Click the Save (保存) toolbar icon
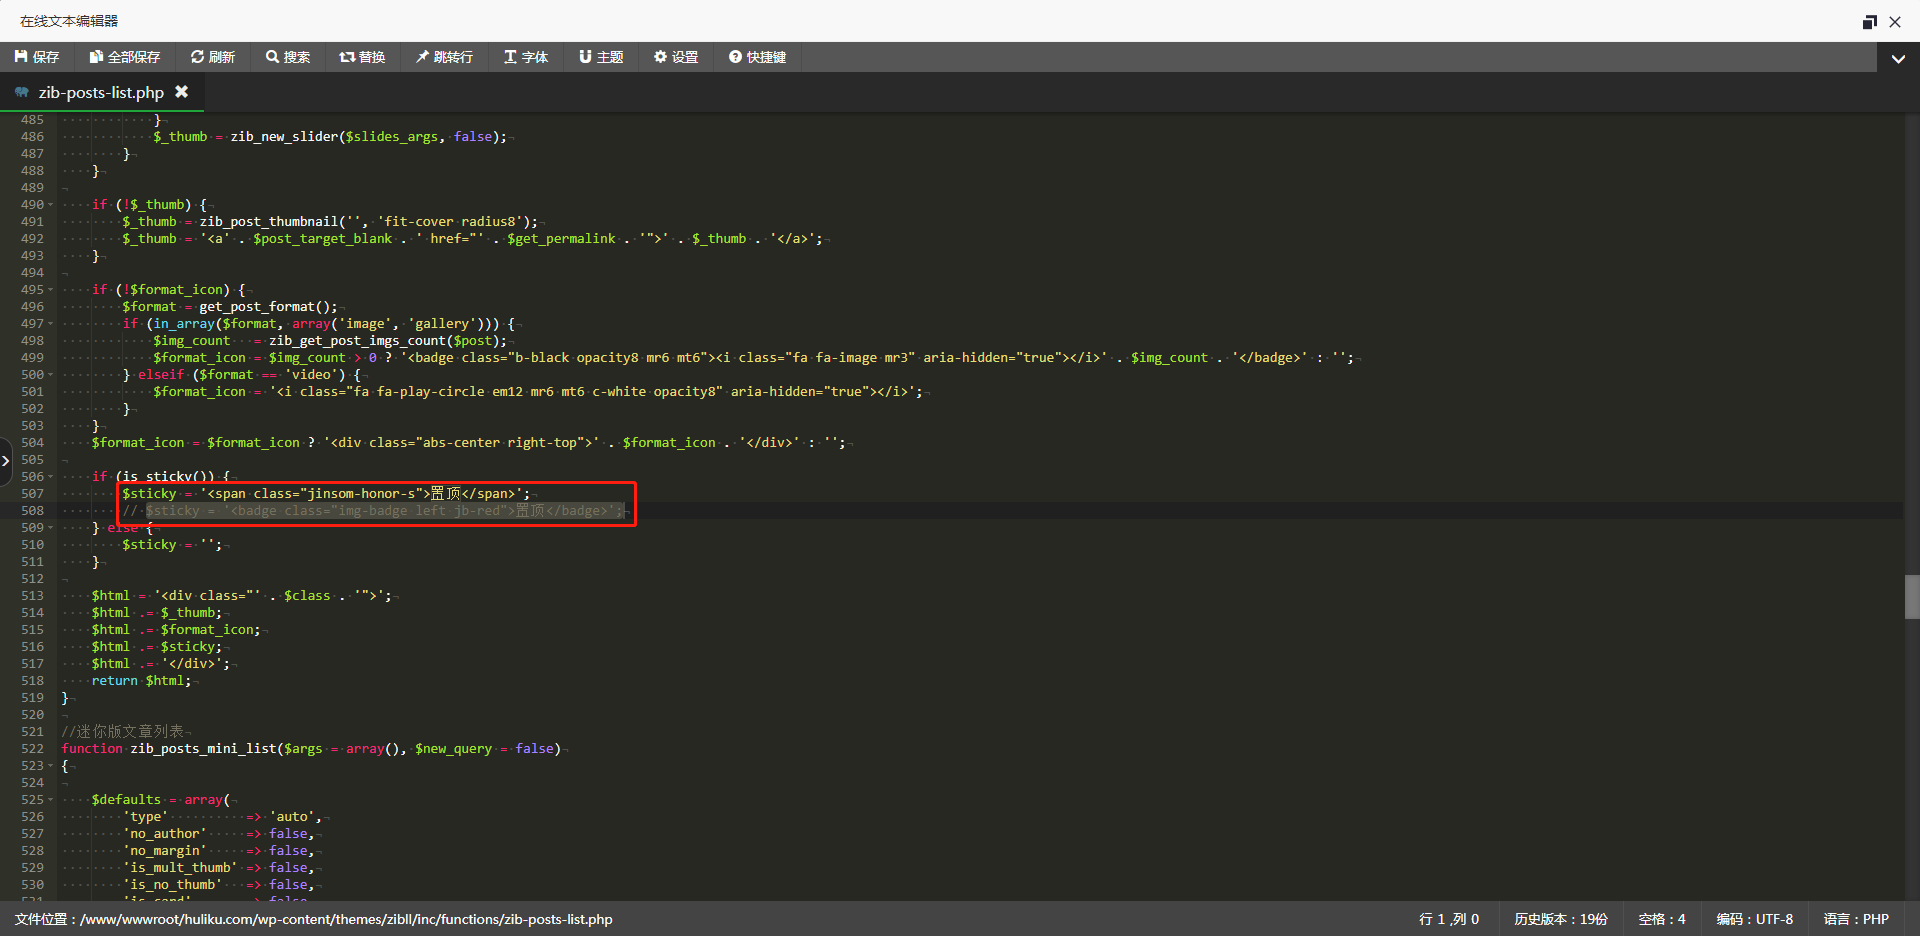 pos(37,57)
